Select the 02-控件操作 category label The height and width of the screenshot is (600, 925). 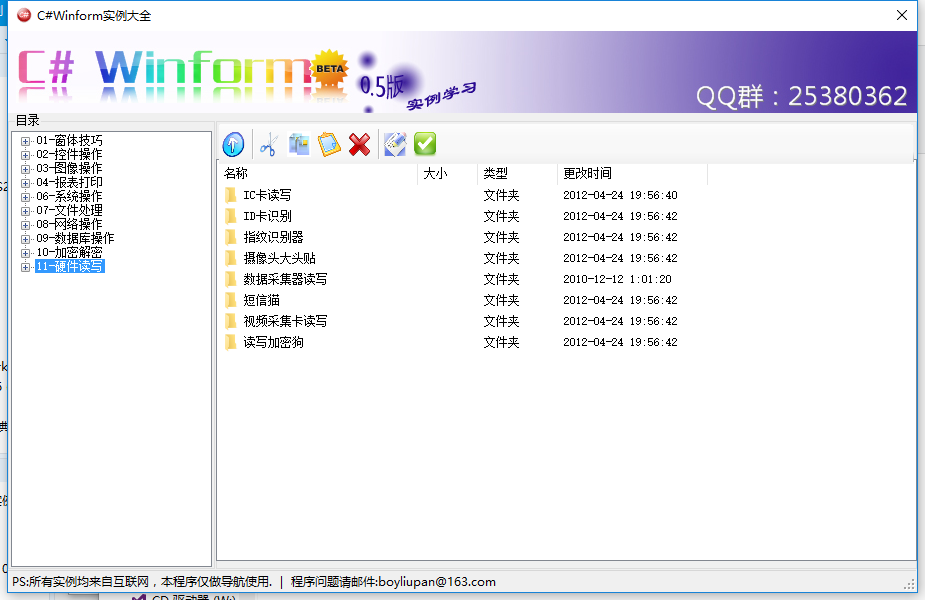pyautogui.click(x=70, y=155)
